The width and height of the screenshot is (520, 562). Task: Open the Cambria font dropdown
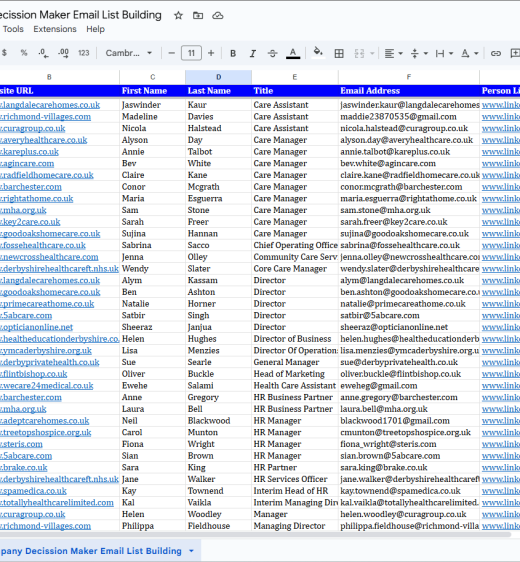click(129, 53)
